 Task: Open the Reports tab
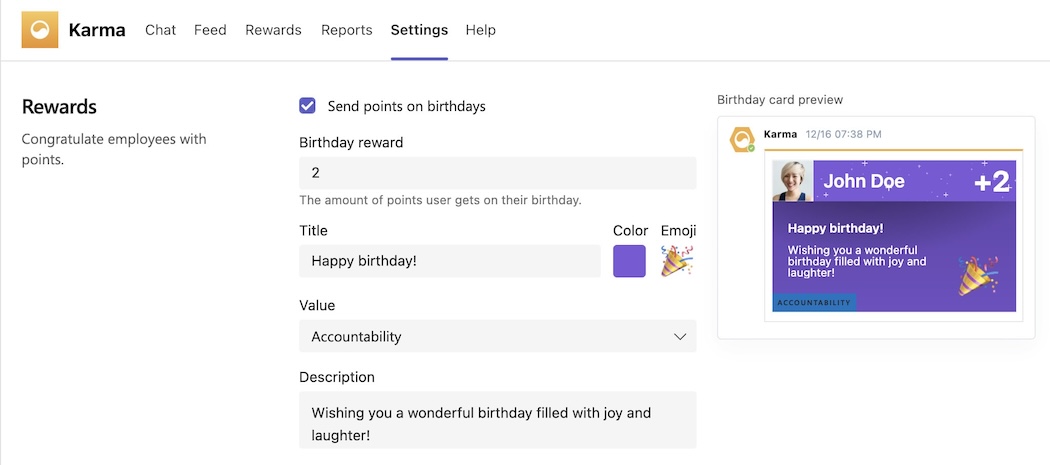(346, 30)
